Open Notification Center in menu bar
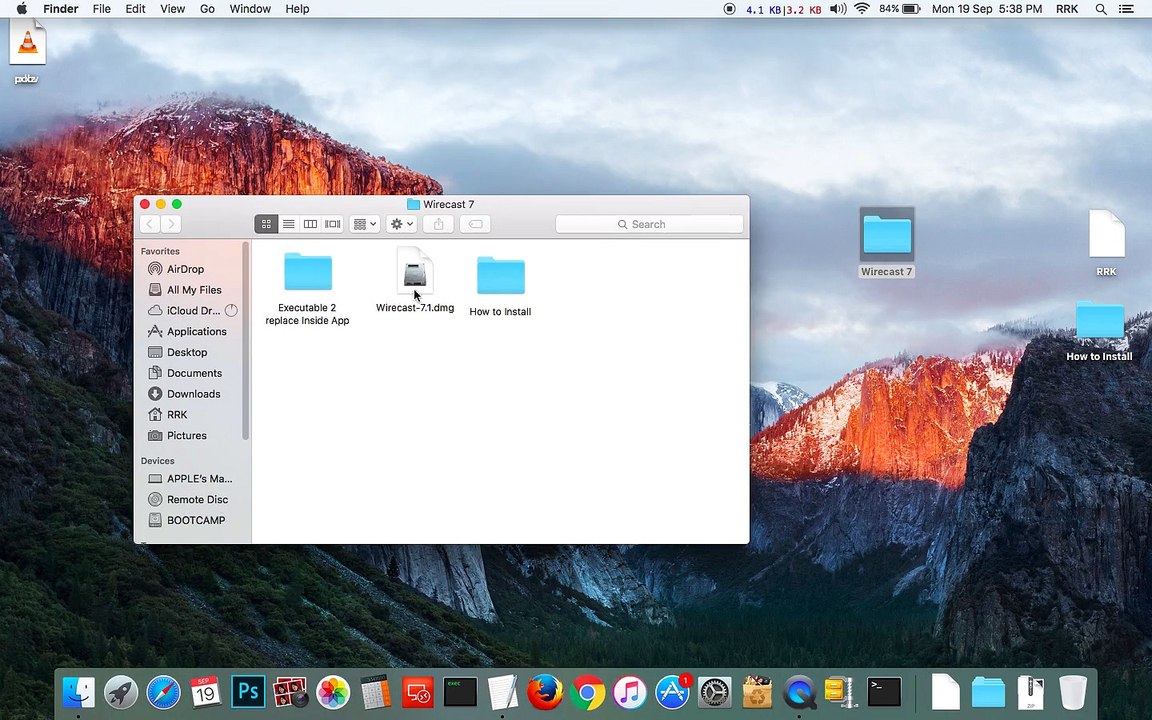Screen dimensions: 1152x720 tap(1126, 9)
